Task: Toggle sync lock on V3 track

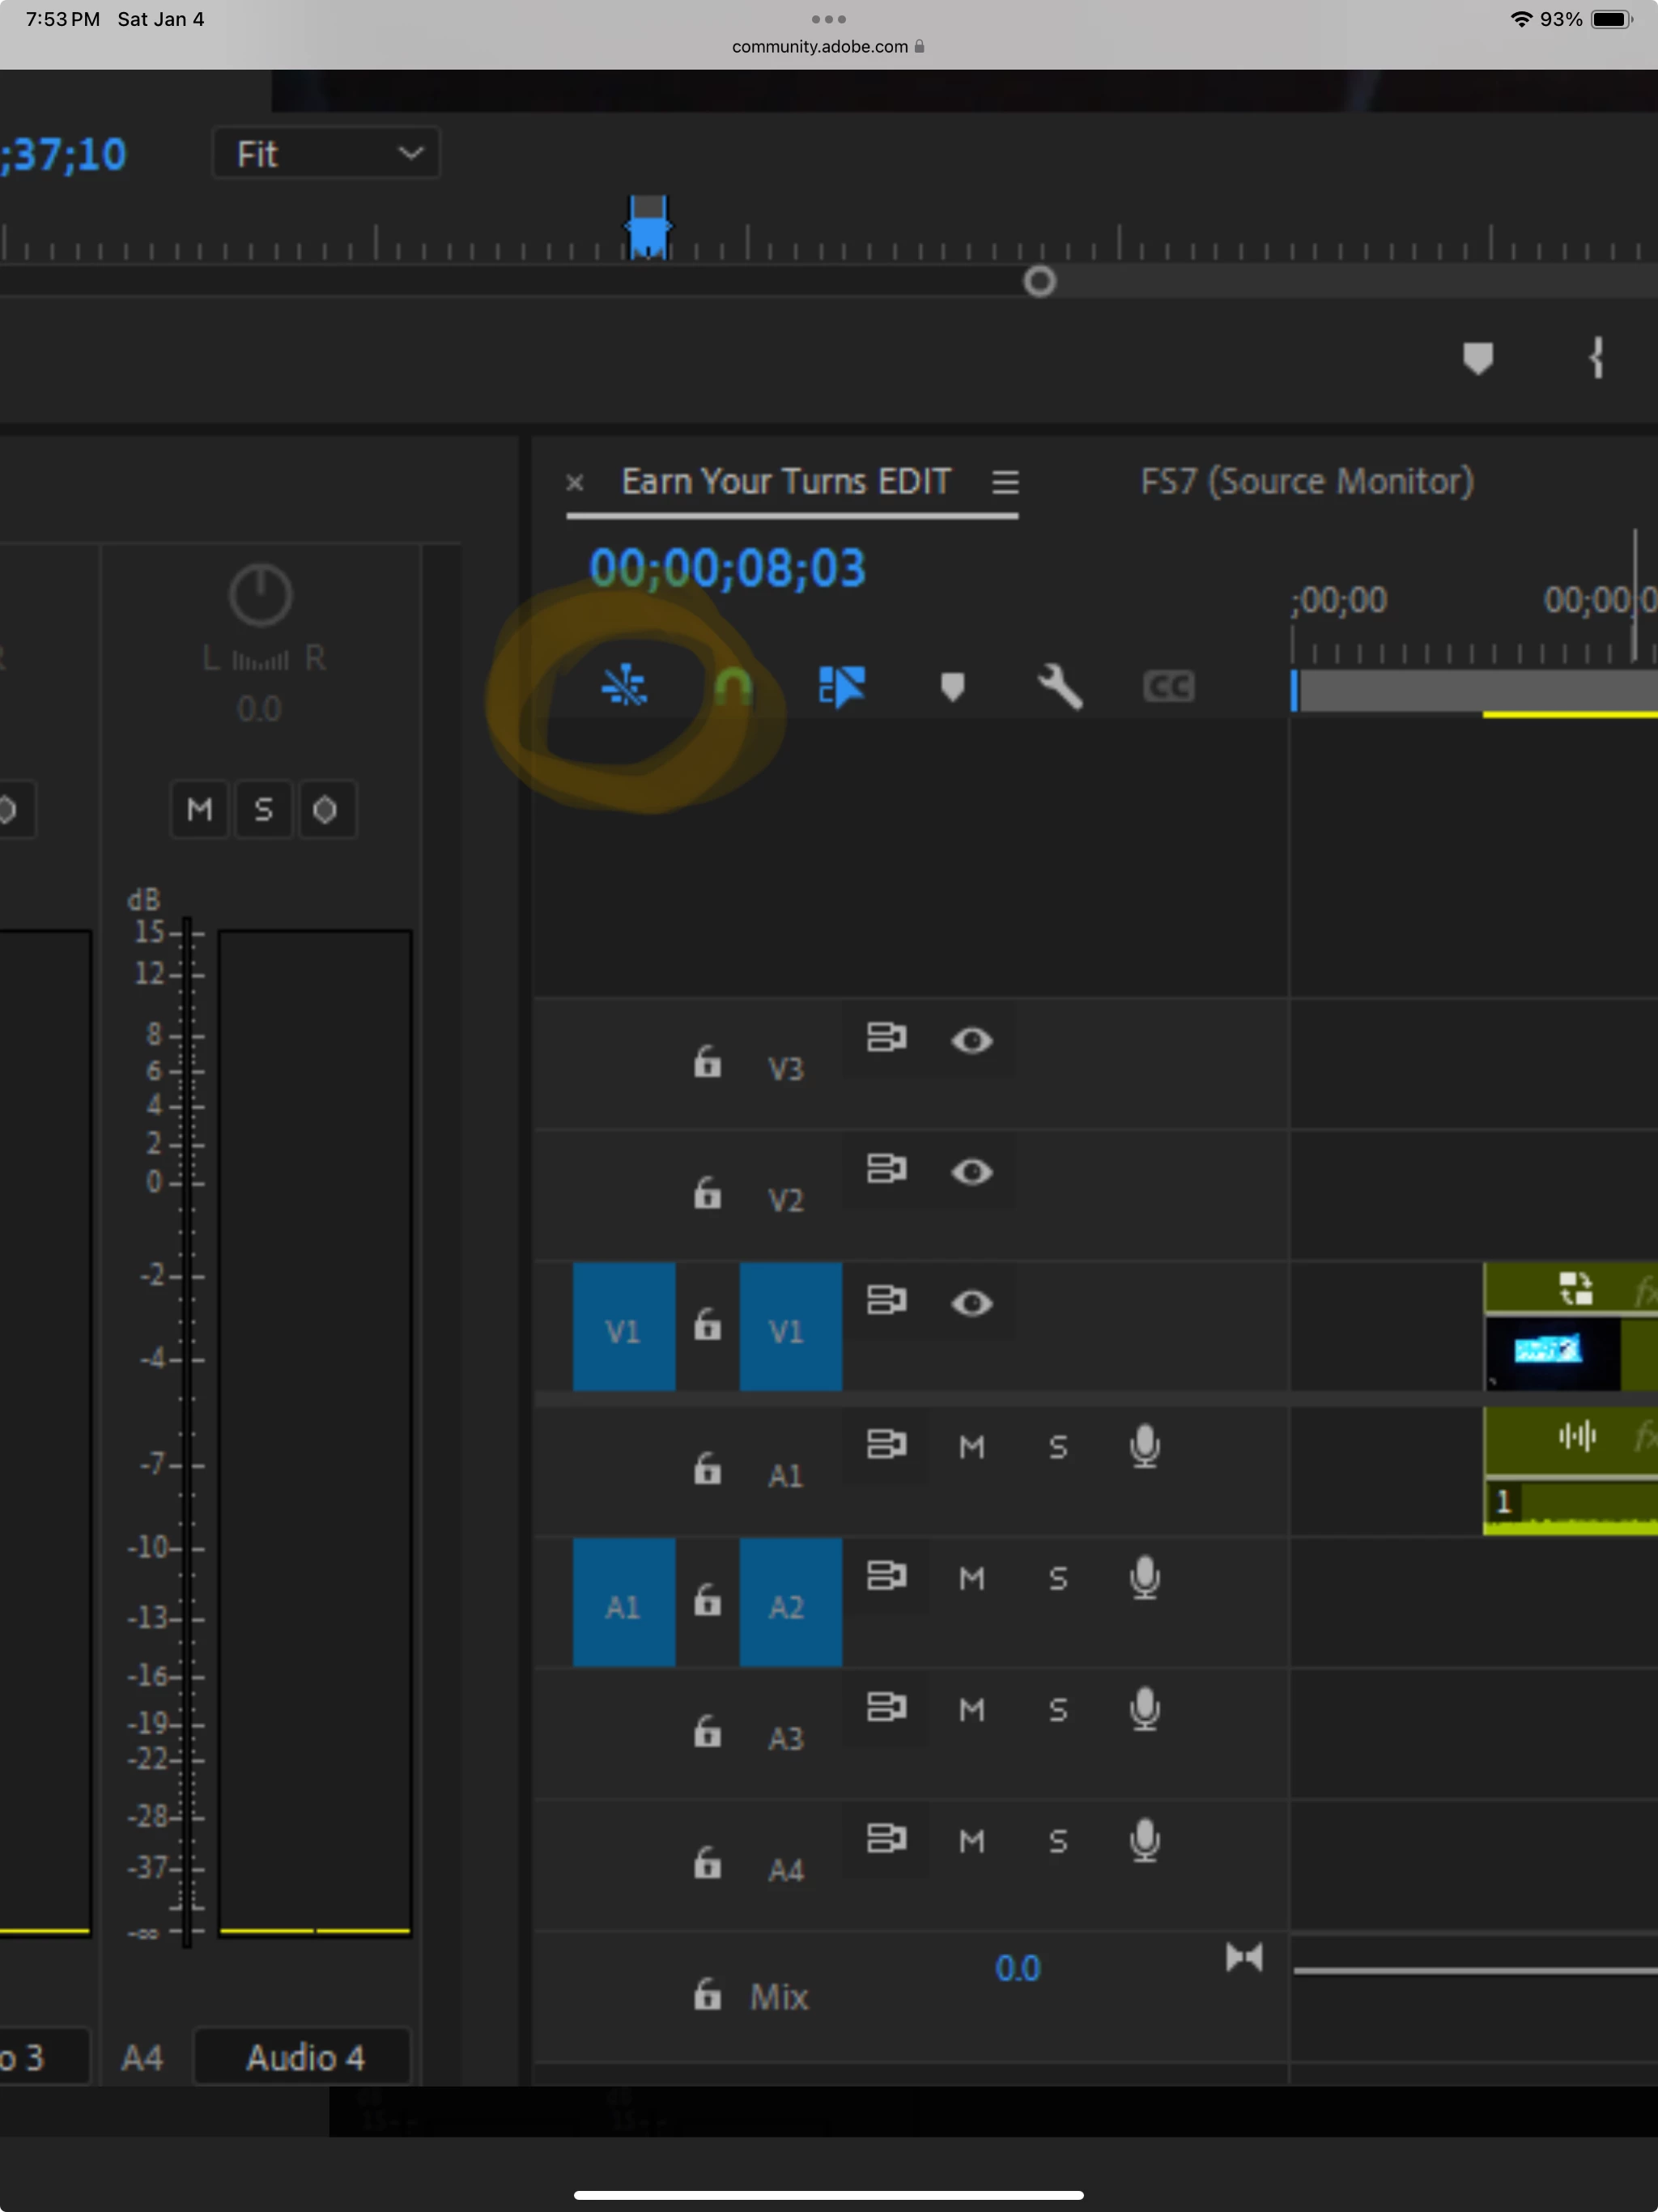Action: click(886, 1038)
